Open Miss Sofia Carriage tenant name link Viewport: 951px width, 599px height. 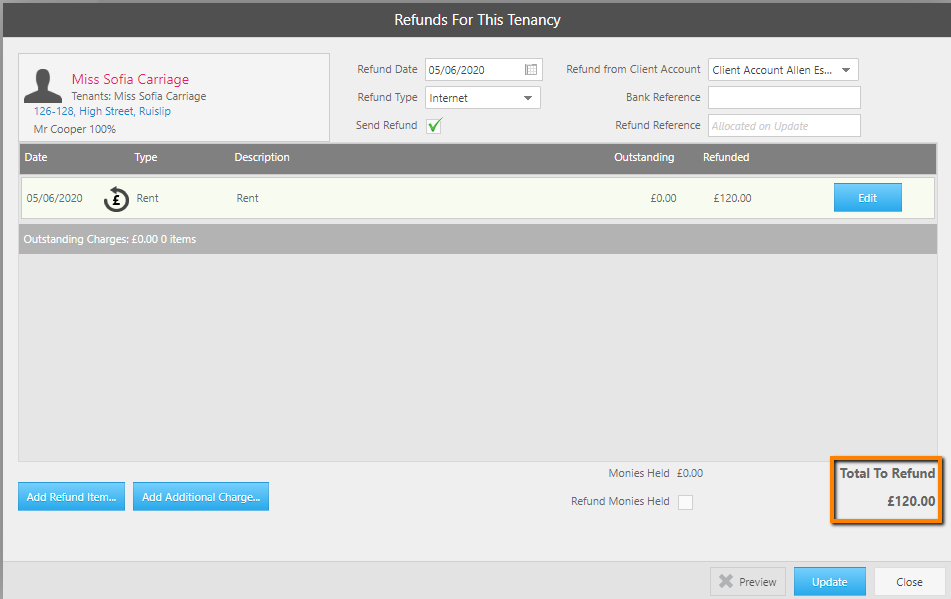(130, 79)
